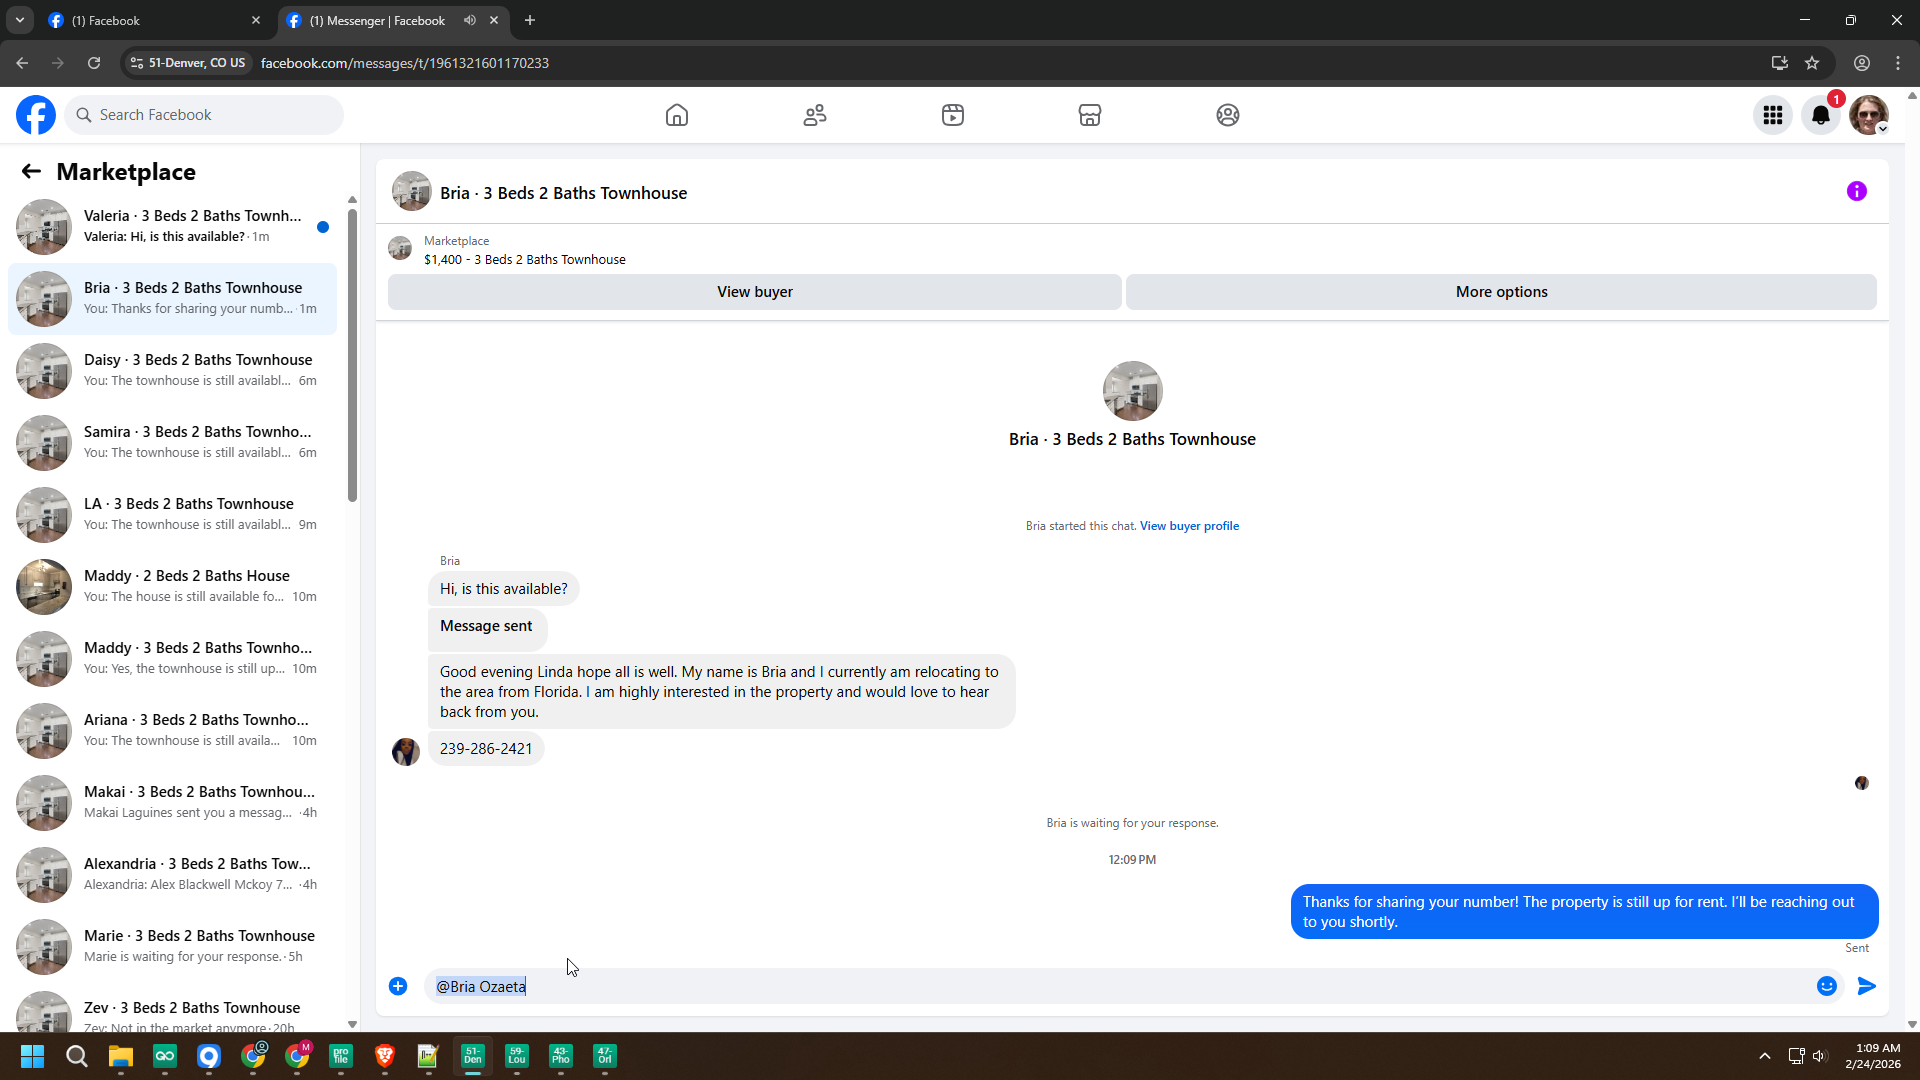This screenshot has width=1920, height=1080.
Task: Open the Friends icon in top navigation
Action: point(815,115)
